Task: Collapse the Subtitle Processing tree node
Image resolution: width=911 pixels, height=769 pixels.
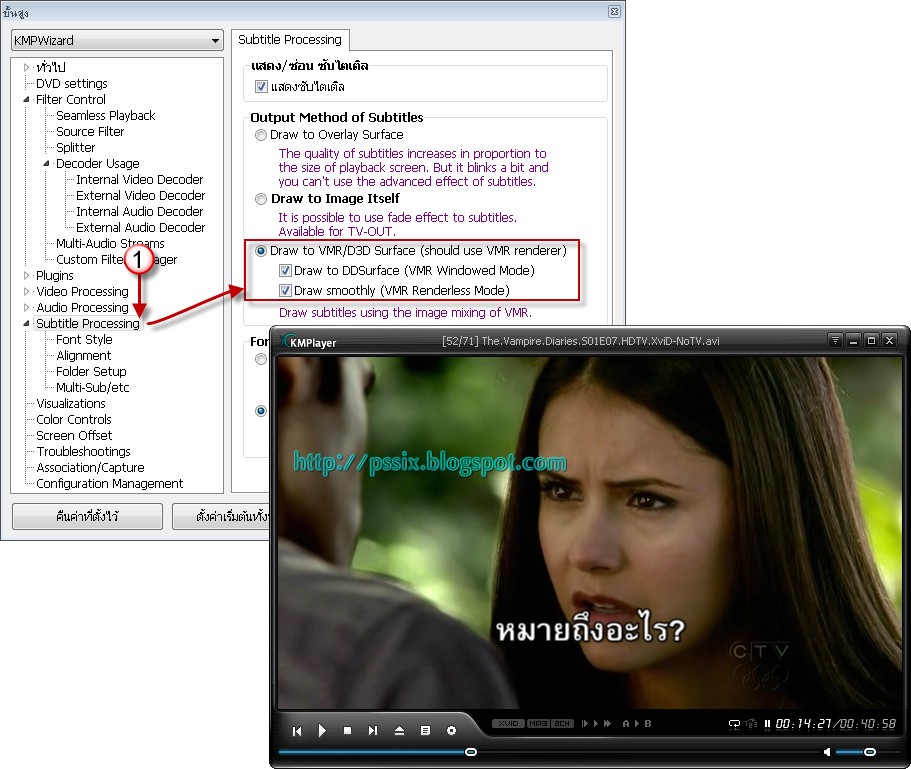Action: click(26, 323)
